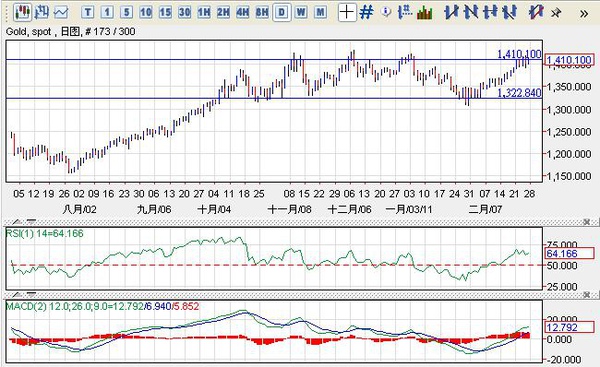Image resolution: width=600 pixels, height=367 pixels.
Task: Select the falling trend line drawing tool
Action: pos(471,12)
